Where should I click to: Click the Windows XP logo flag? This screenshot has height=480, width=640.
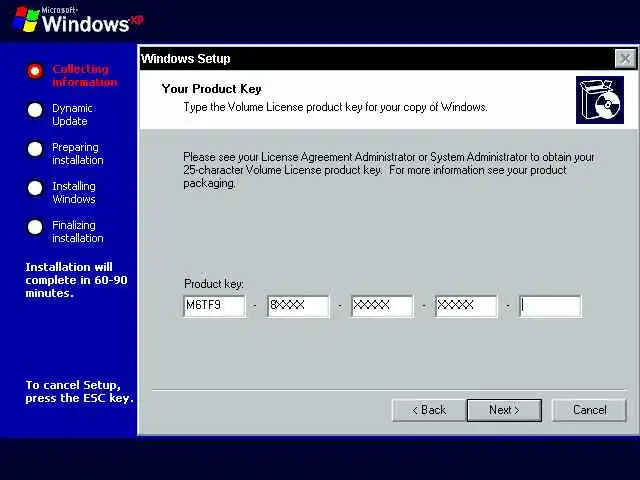(26, 19)
